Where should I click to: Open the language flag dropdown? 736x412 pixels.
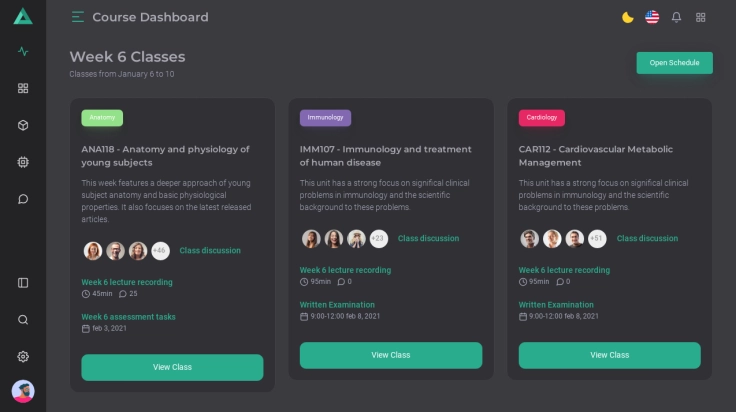coord(652,17)
